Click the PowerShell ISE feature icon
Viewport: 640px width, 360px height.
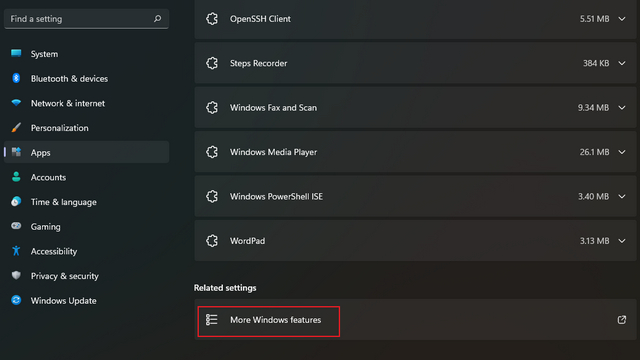coord(212,197)
